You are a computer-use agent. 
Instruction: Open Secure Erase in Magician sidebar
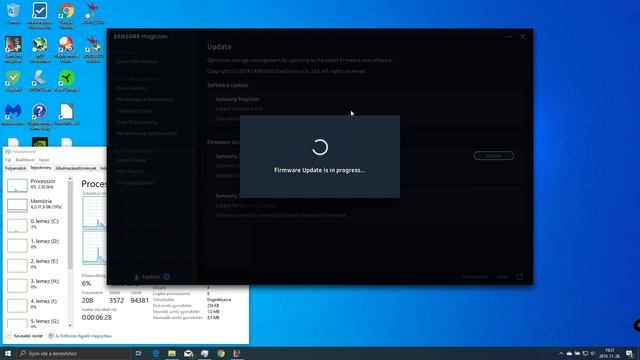point(131,160)
